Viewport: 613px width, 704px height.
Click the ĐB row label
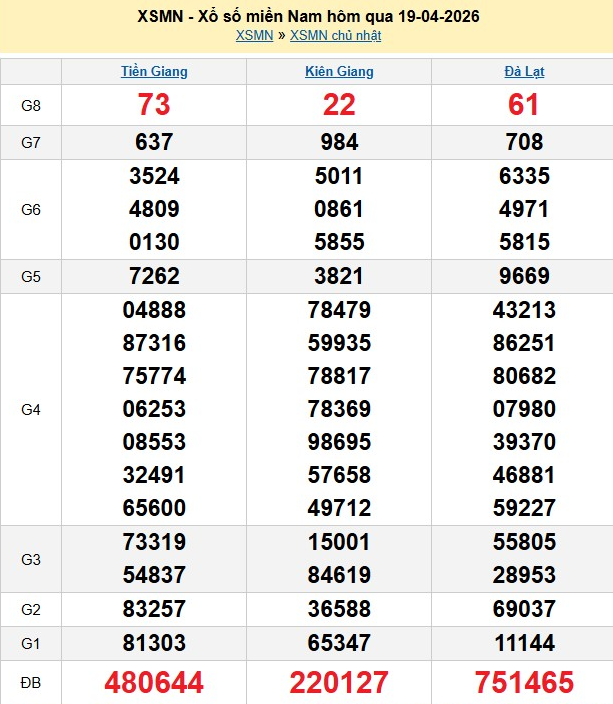31,683
